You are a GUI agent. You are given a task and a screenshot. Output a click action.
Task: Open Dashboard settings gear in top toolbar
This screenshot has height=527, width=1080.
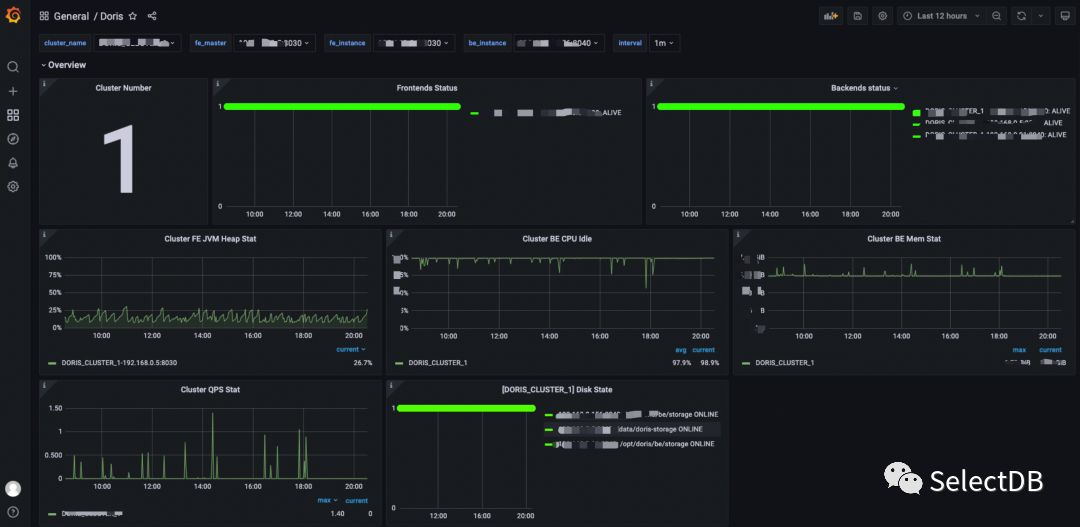click(882, 16)
